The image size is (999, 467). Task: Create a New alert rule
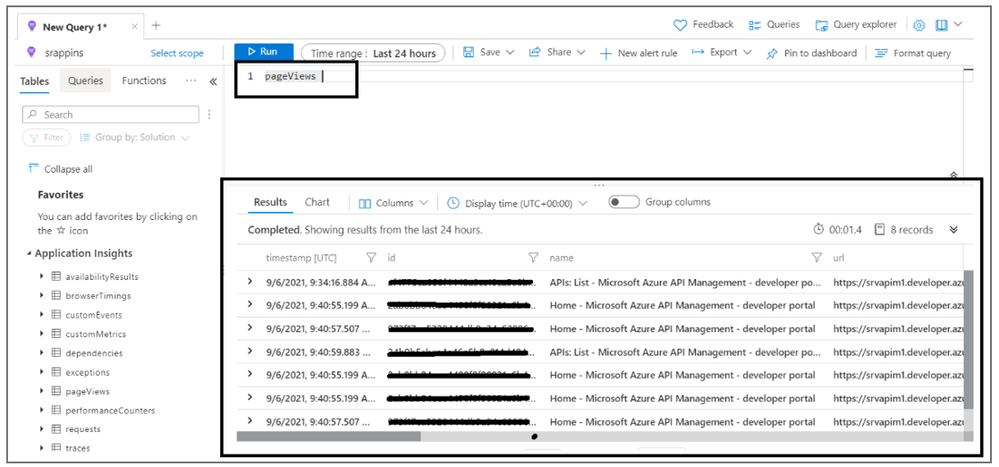tap(639, 54)
